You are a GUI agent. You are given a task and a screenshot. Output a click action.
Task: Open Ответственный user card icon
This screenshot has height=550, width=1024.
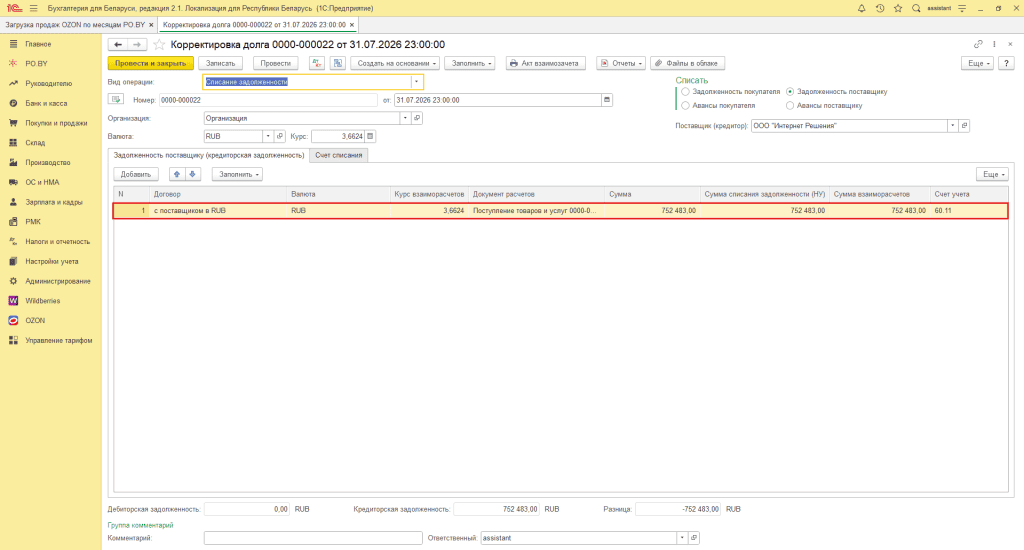tap(694, 538)
